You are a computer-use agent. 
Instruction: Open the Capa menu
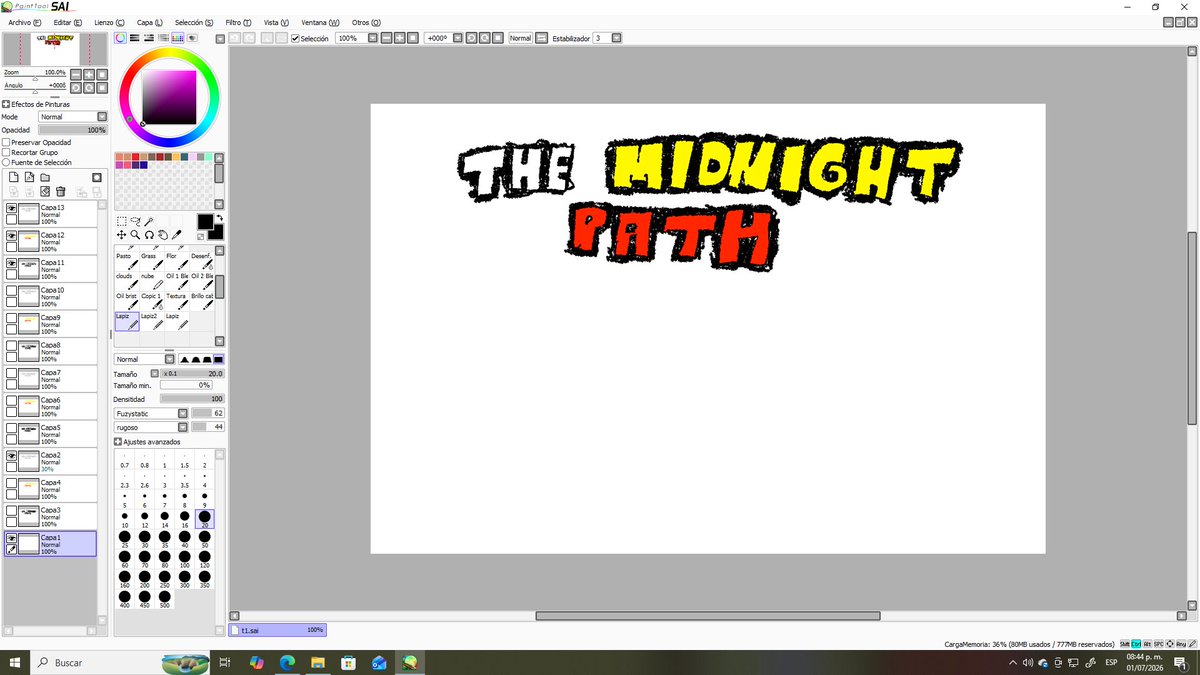pyautogui.click(x=150, y=22)
